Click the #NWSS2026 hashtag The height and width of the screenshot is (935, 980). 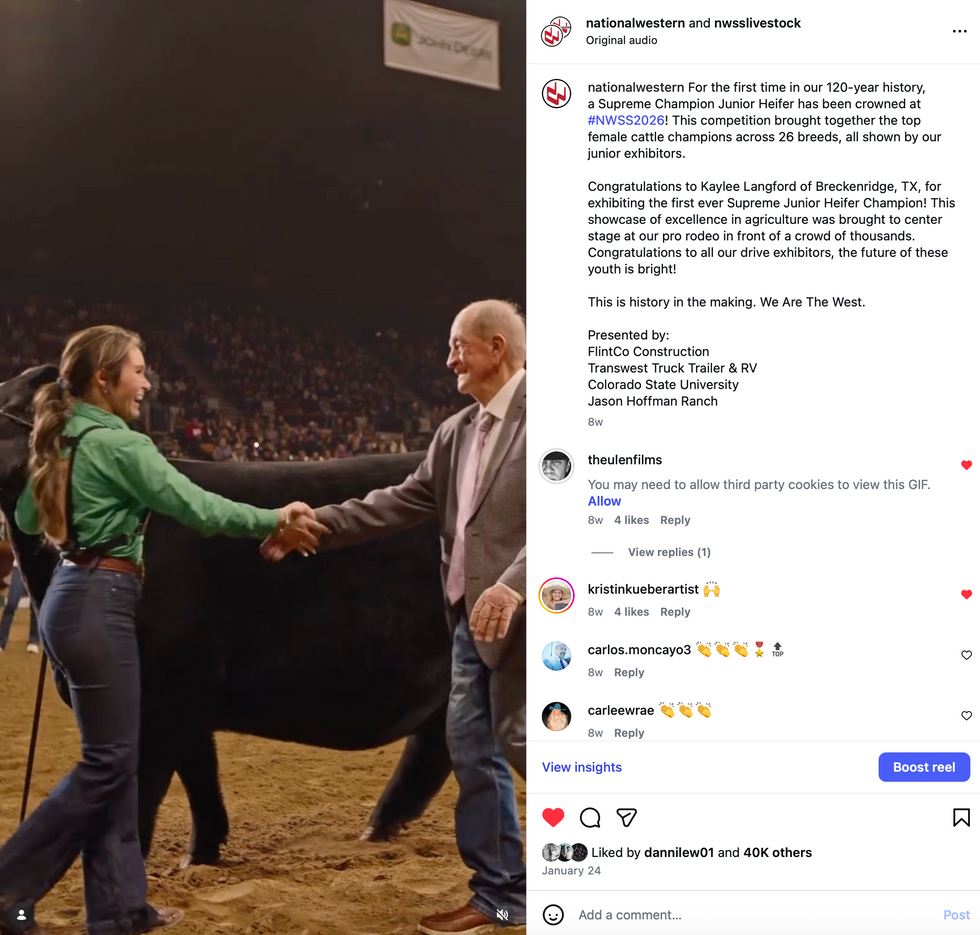click(x=626, y=120)
